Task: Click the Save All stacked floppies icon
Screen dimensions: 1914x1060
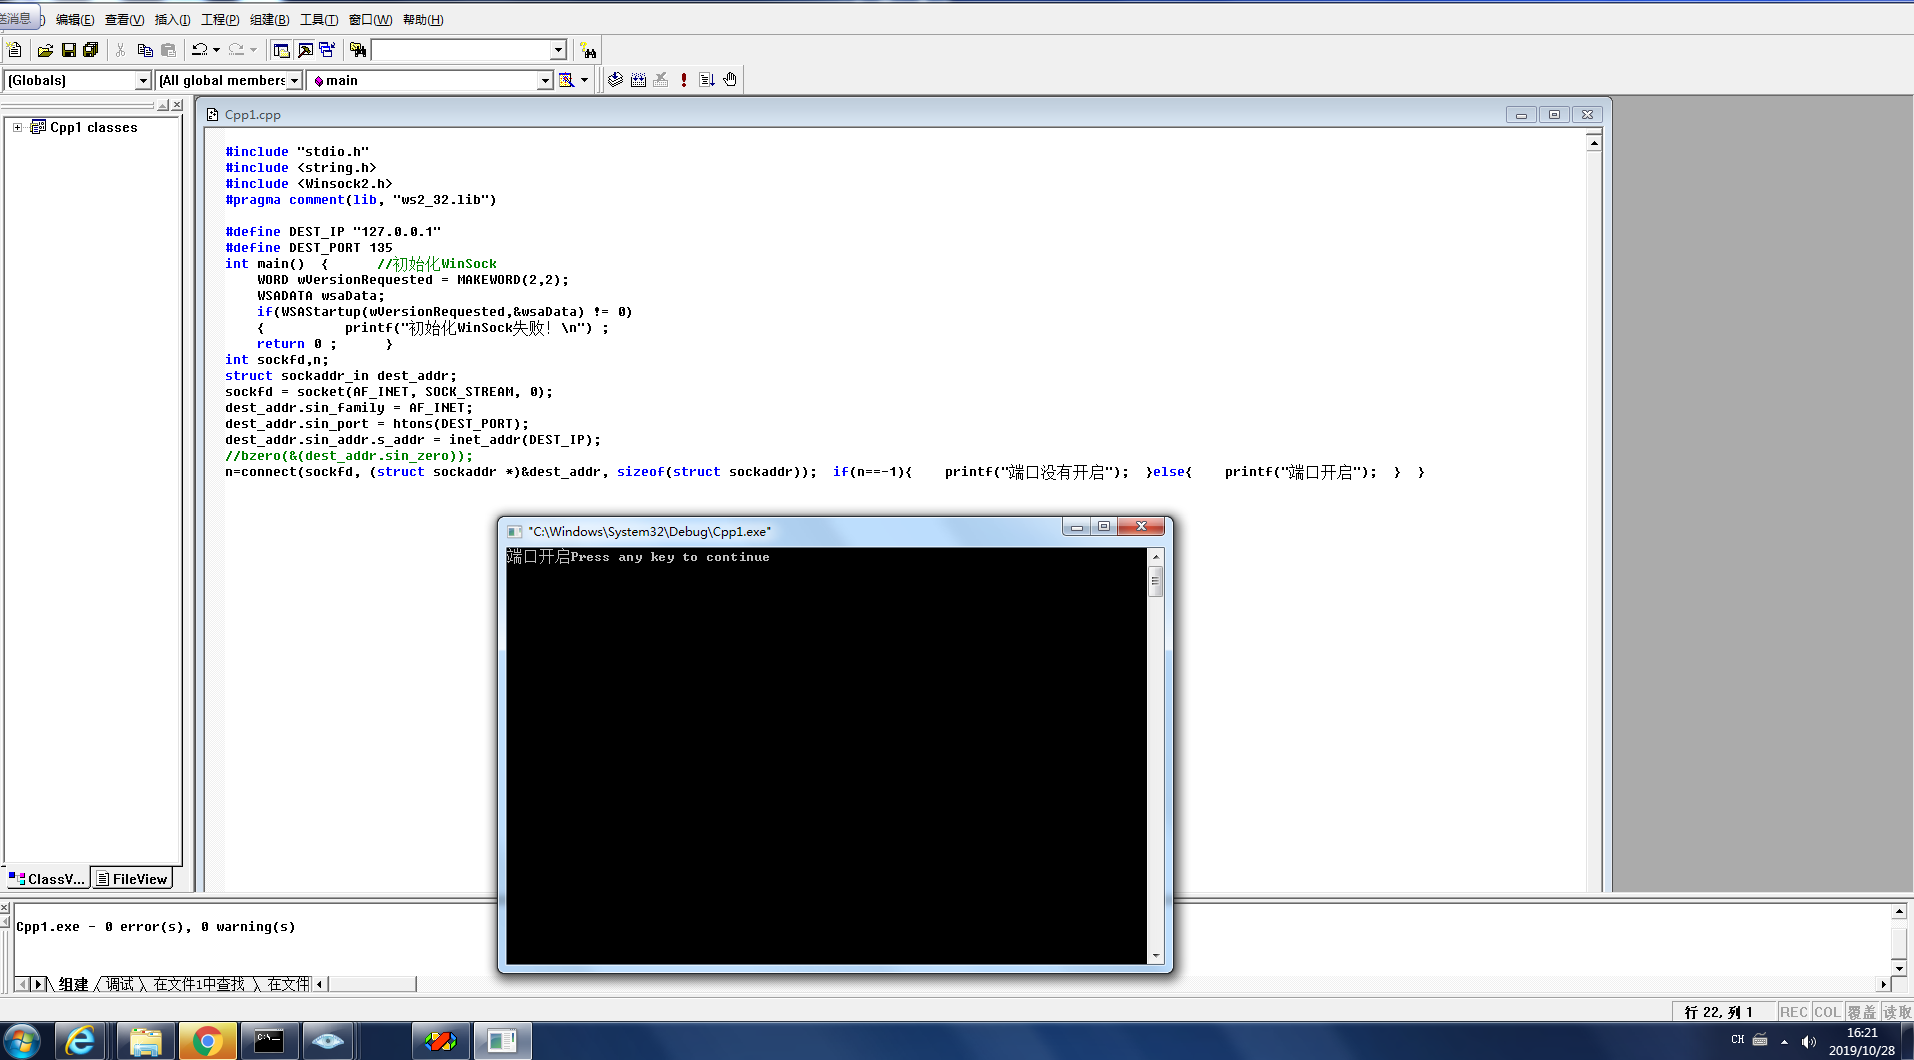Action: 91,50
